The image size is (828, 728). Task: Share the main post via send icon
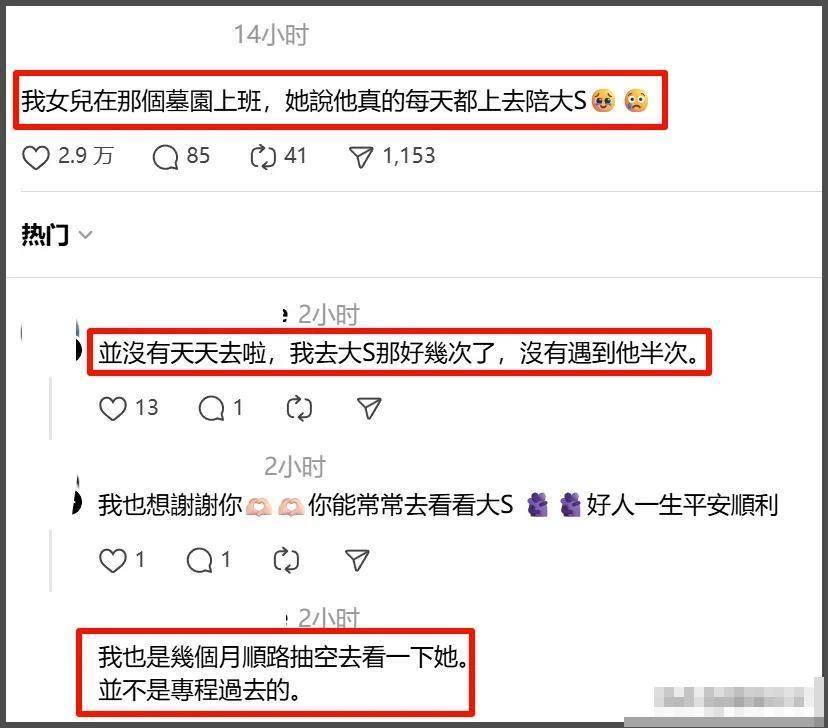point(361,157)
